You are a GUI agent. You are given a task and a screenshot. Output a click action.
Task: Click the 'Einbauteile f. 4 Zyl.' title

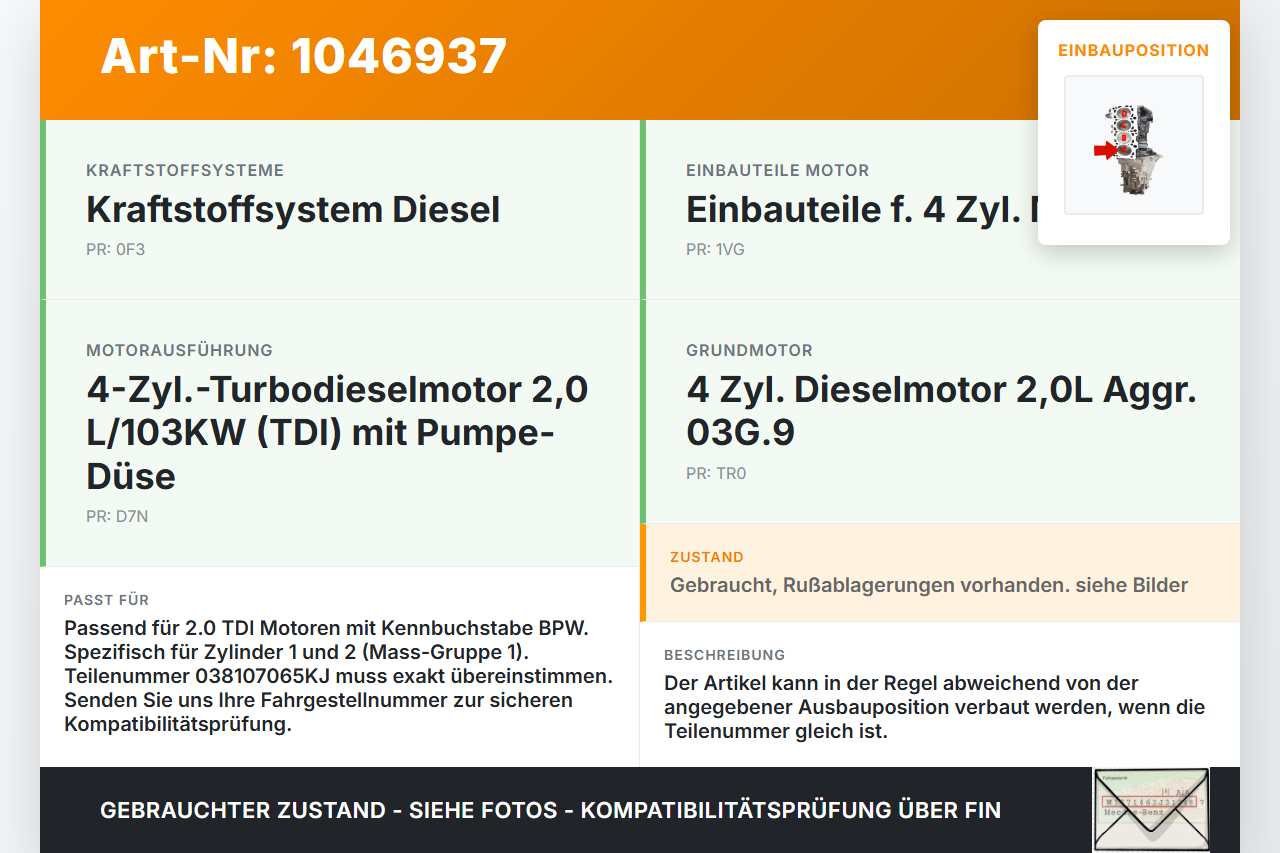[862, 209]
